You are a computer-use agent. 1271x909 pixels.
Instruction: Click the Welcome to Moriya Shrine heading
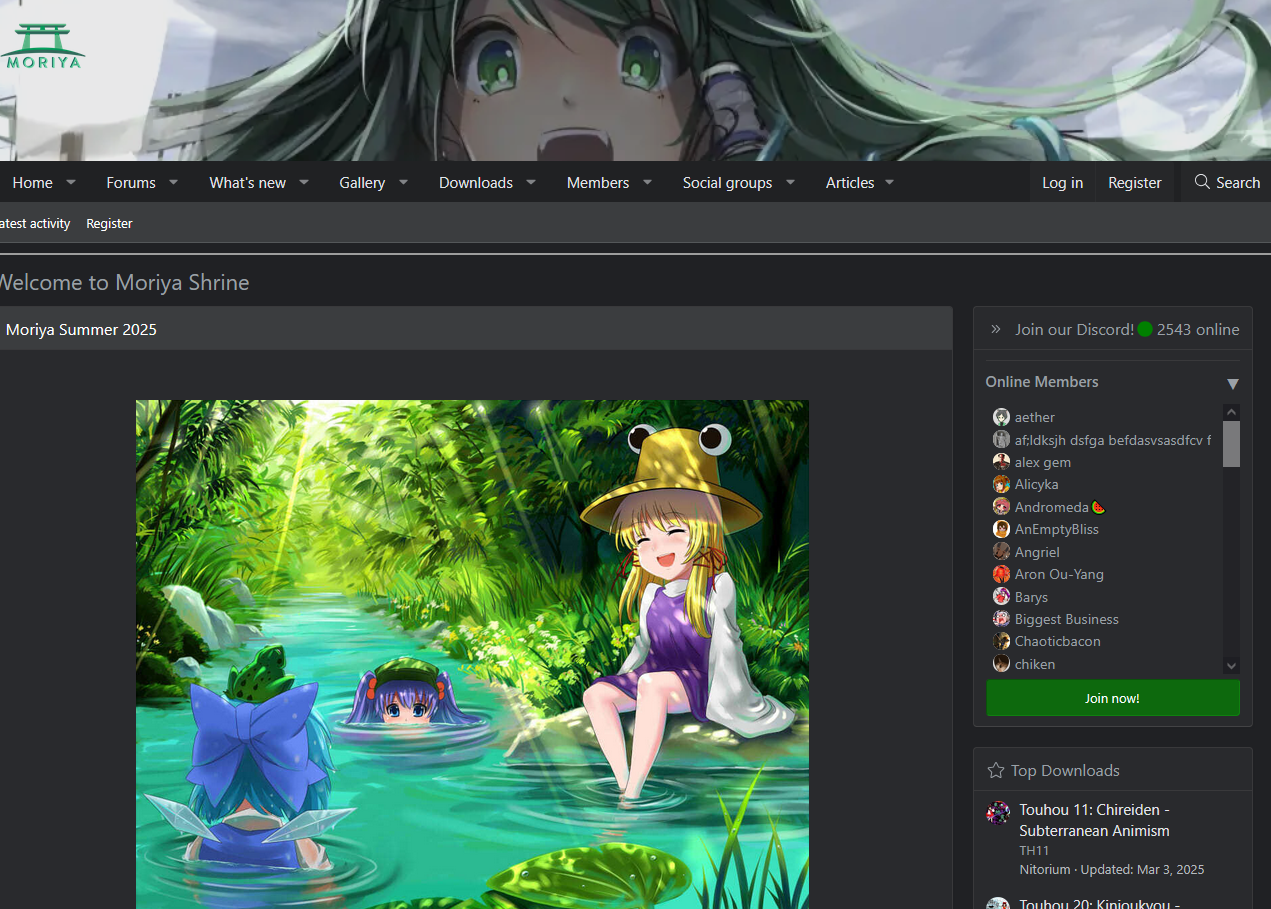click(123, 282)
